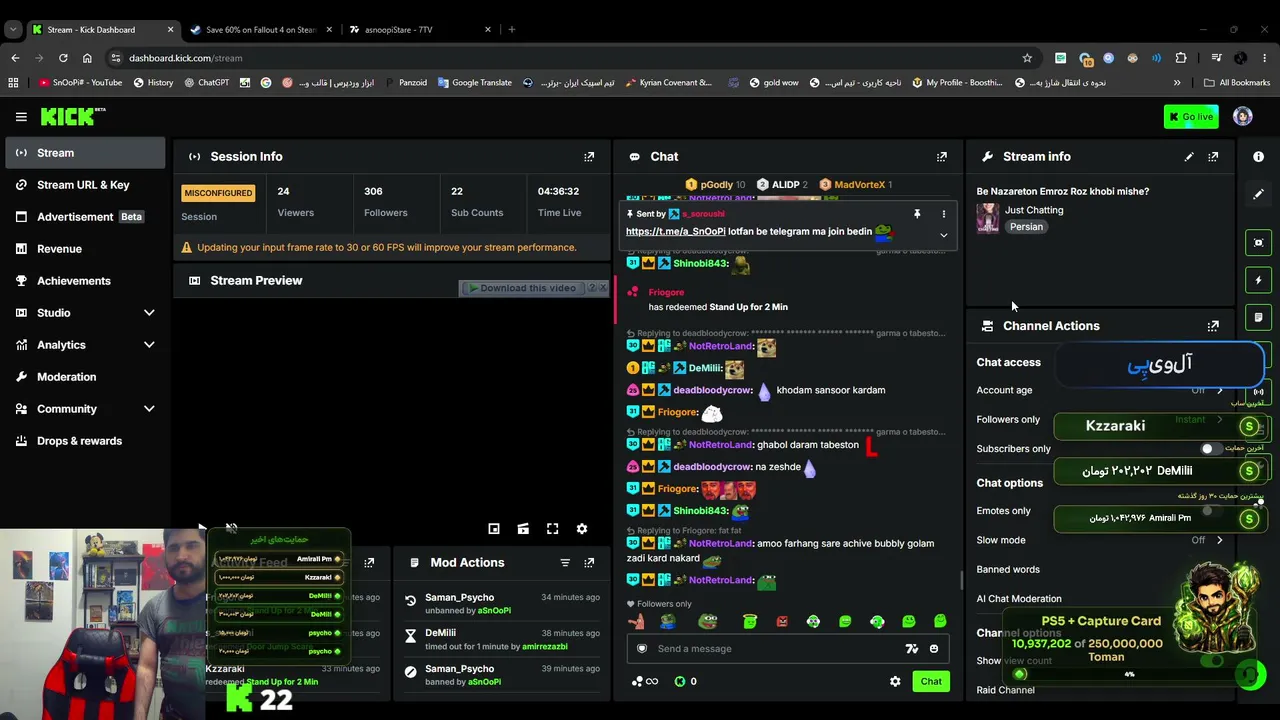Pop out the Channel Actions panel
Viewport: 1280px width, 720px height.
pos(1213,326)
